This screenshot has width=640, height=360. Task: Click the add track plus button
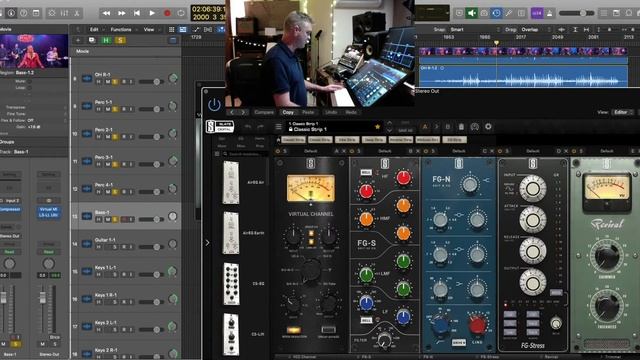[x=78, y=40]
